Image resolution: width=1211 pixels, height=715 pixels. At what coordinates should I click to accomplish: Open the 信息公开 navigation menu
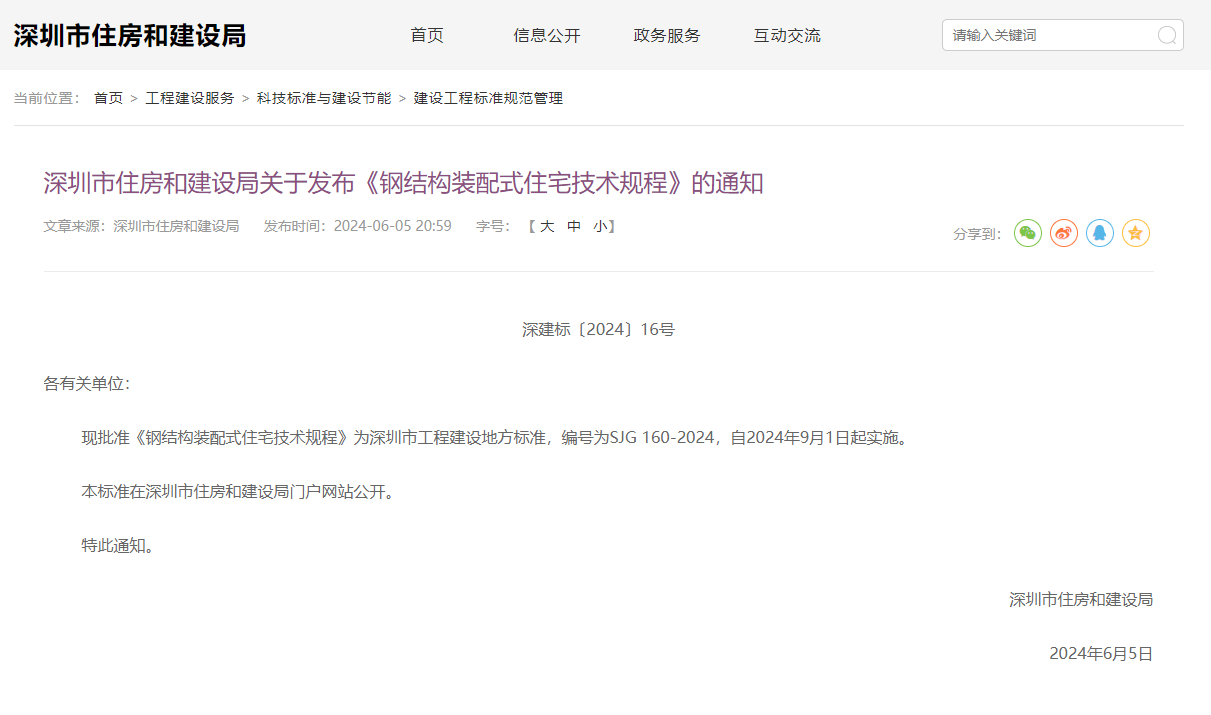(x=547, y=35)
